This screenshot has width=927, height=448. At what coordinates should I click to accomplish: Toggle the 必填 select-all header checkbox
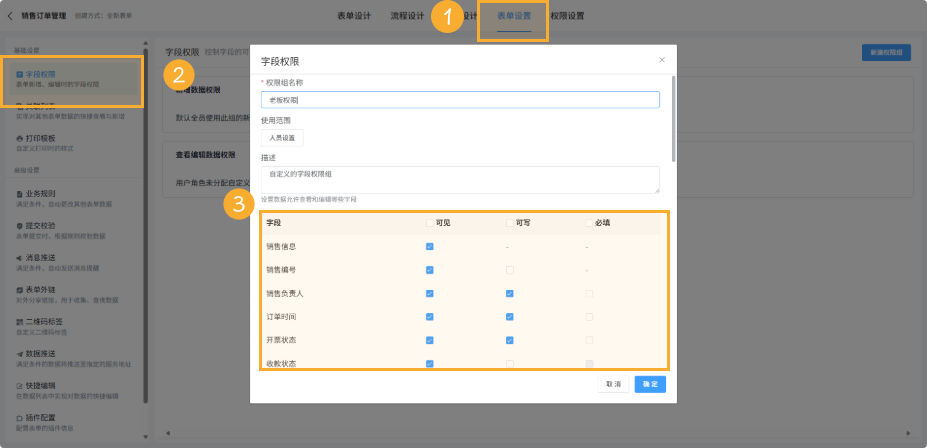tap(589, 223)
